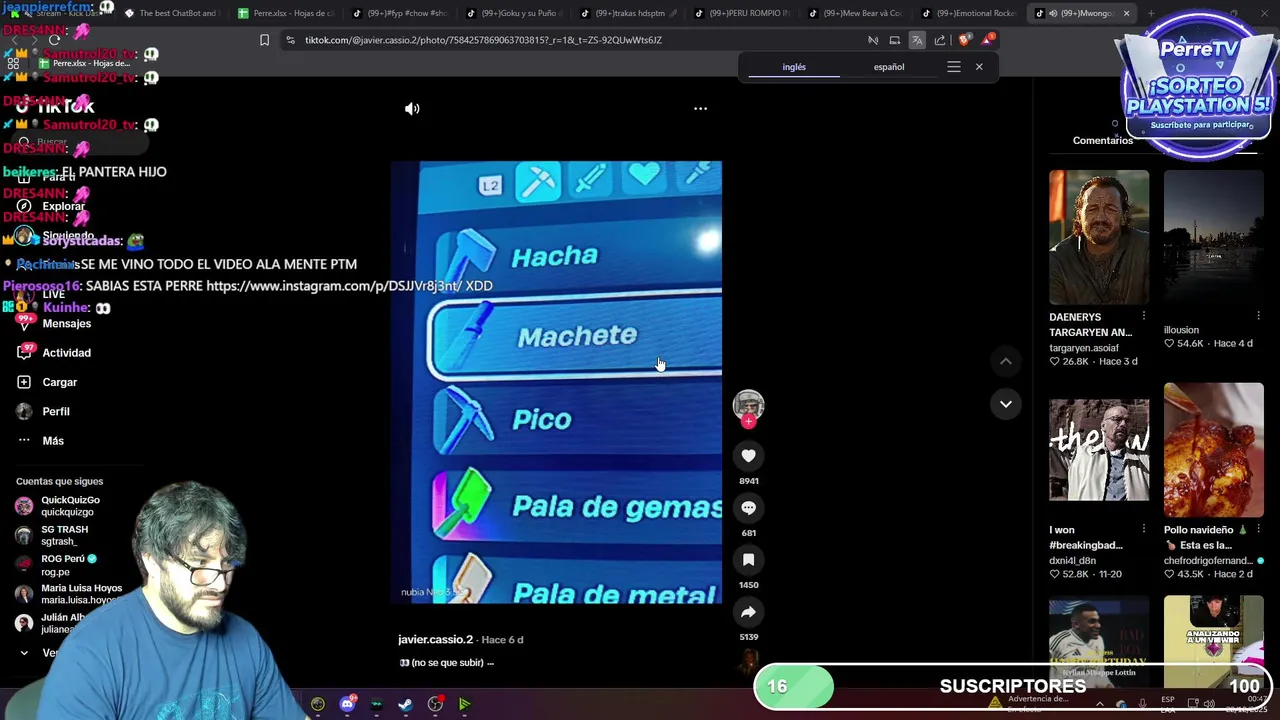Viewport: 1280px width, 720px height.
Task: Switch to 'PERU ROMPIO' browser tab
Action: [x=741, y=13]
